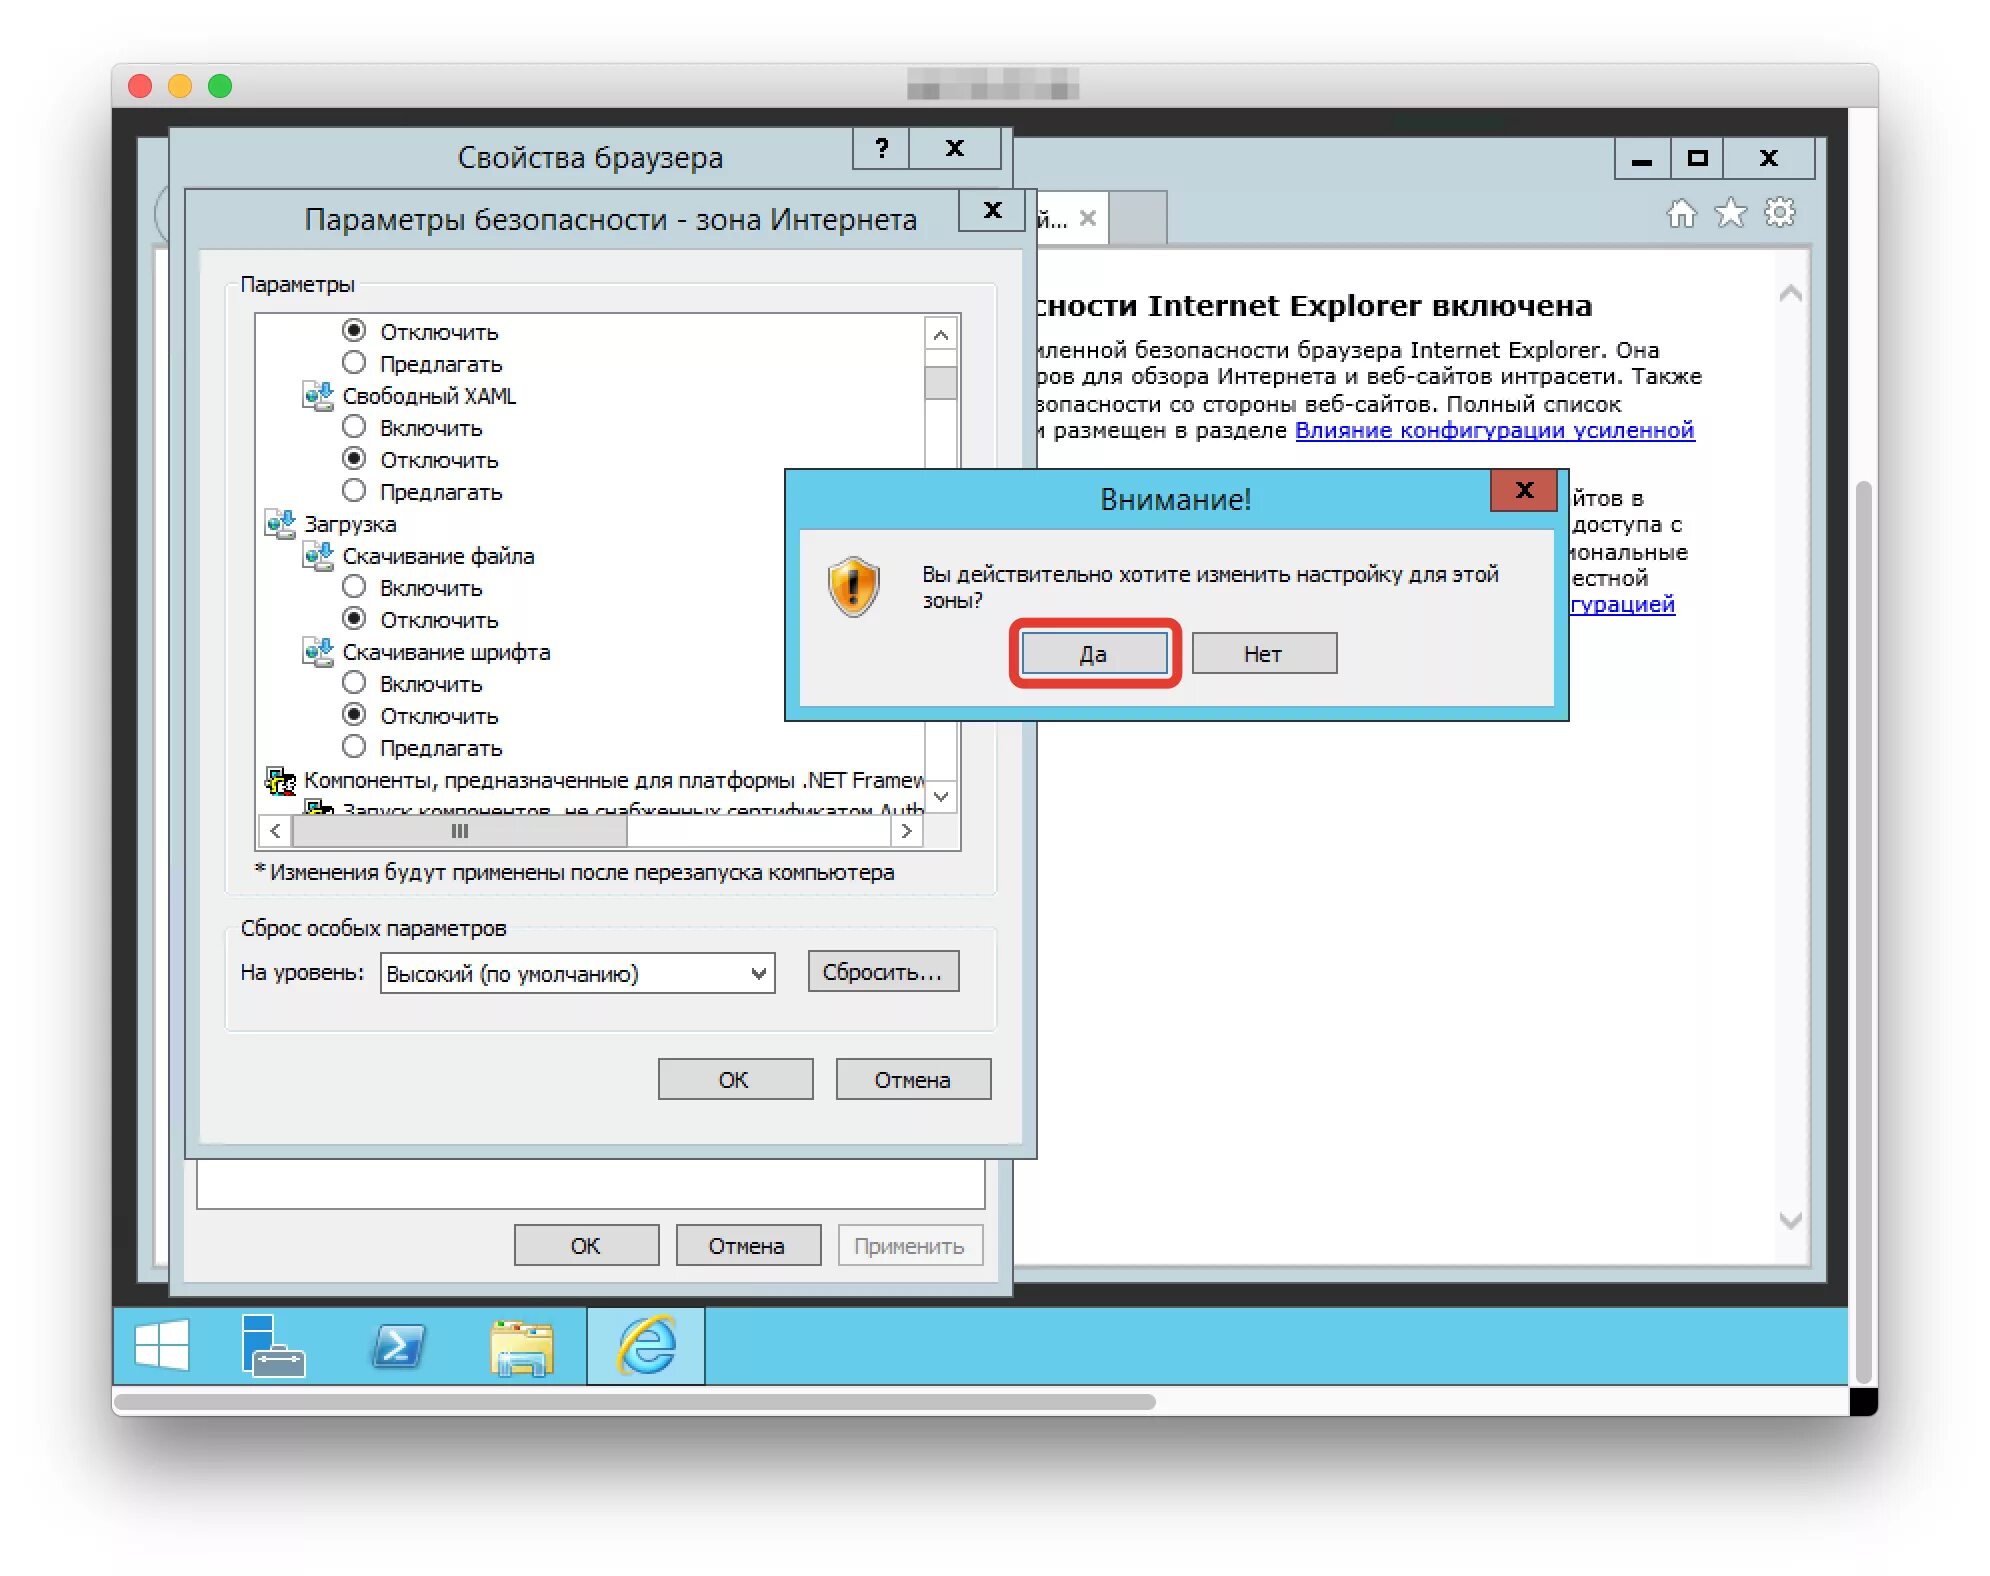Viewport: 1990px width, 1576px height.
Task: Open the На уровень security level dropdown
Action: pyautogui.click(x=578, y=973)
